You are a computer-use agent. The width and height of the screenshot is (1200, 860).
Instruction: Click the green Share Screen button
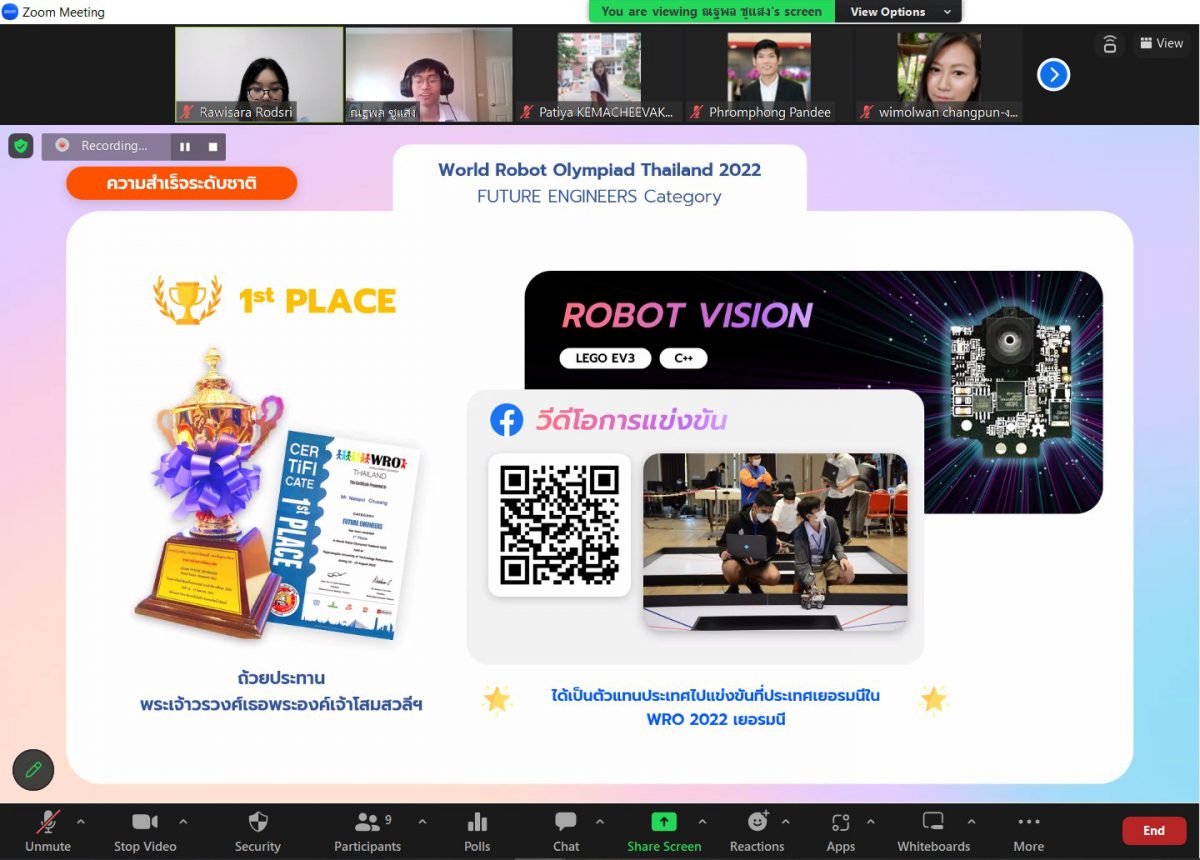pyautogui.click(x=664, y=831)
